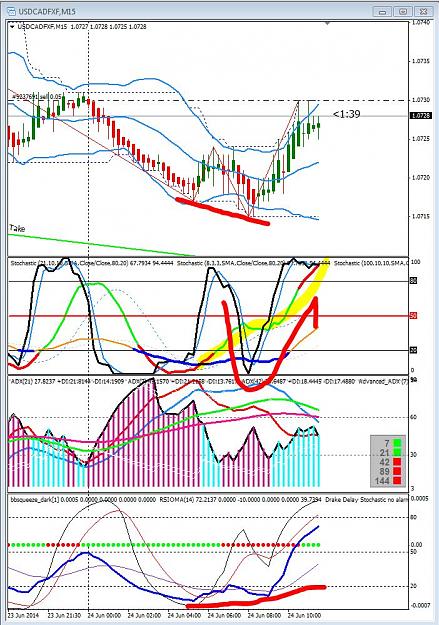Click the 0.00 scale label in bottom pane
439x625 pixels.
[416, 545]
